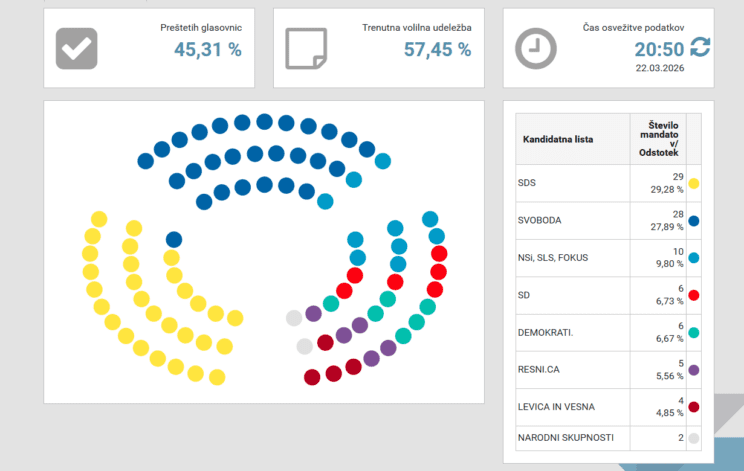
Task: Click the checkmark icon for counted ballots
Action: coord(76,47)
